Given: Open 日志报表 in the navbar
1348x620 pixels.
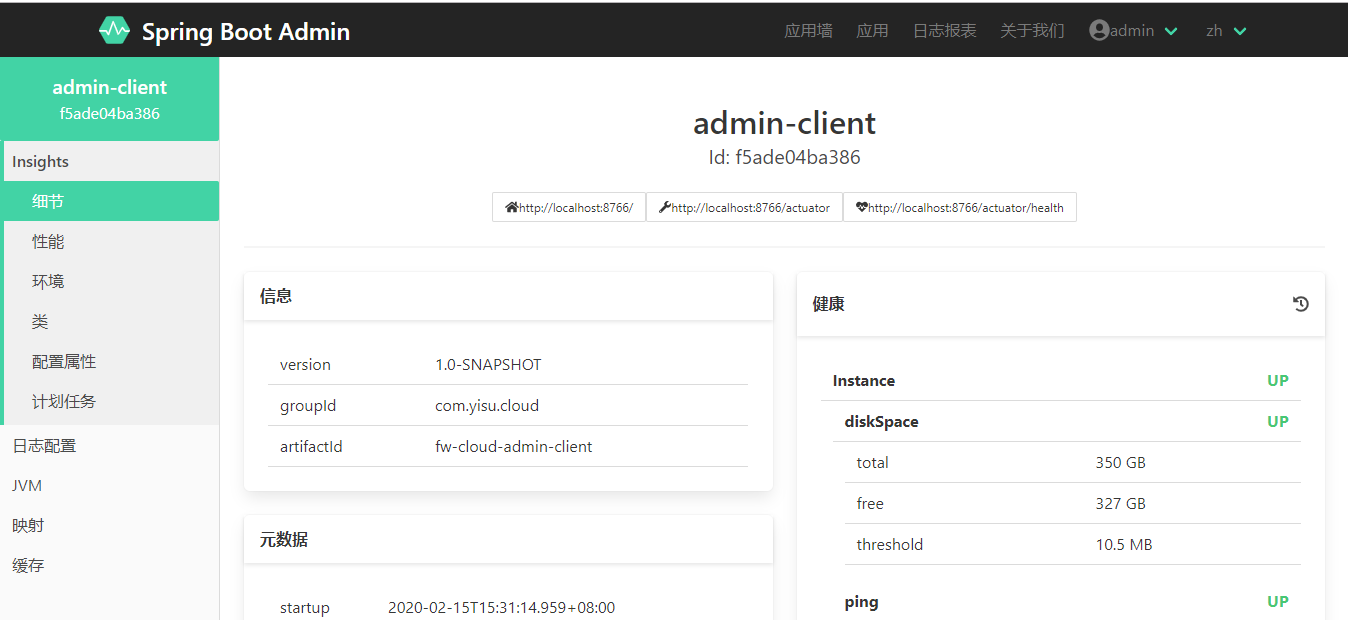Looking at the screenshot, I should (944, 31).
